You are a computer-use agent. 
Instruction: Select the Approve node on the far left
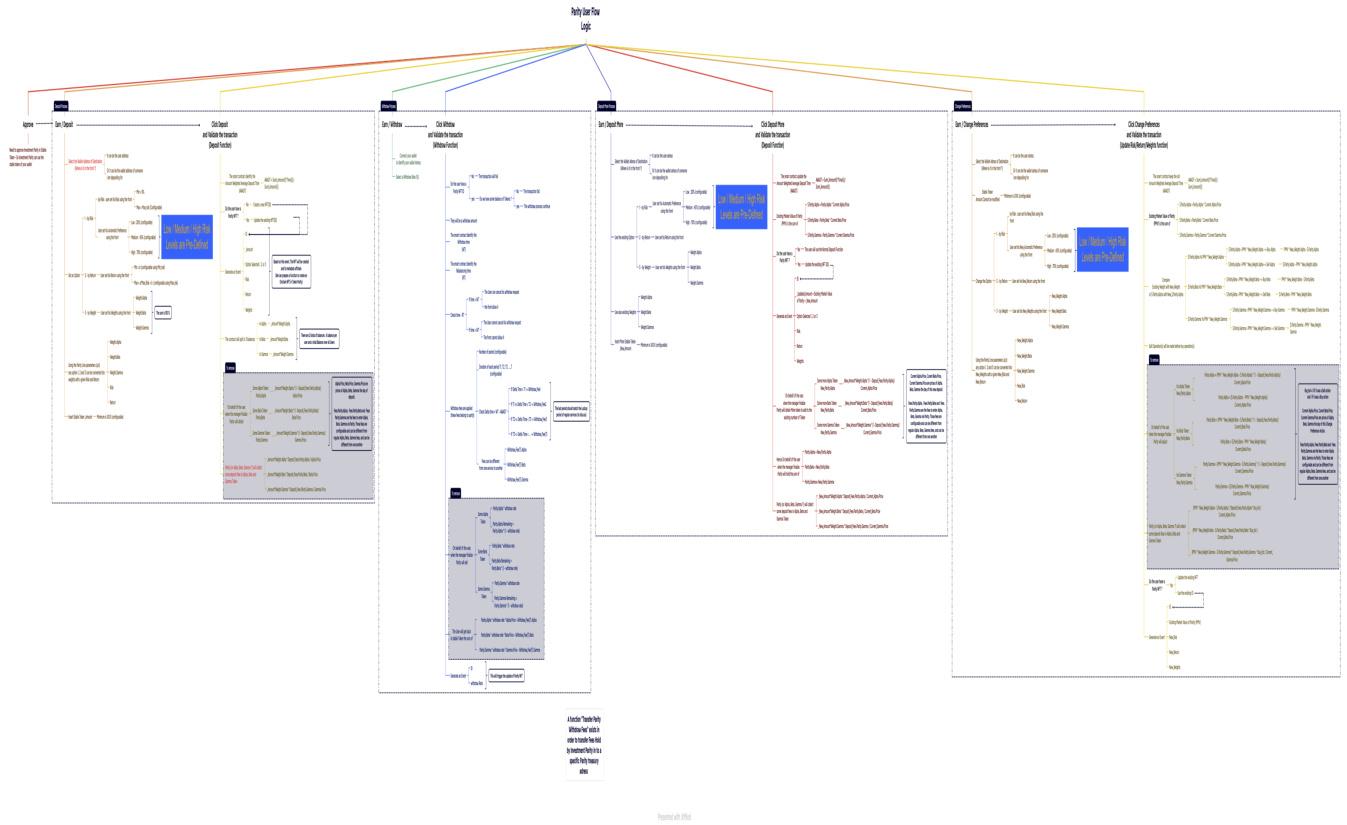tap(28, 125)
